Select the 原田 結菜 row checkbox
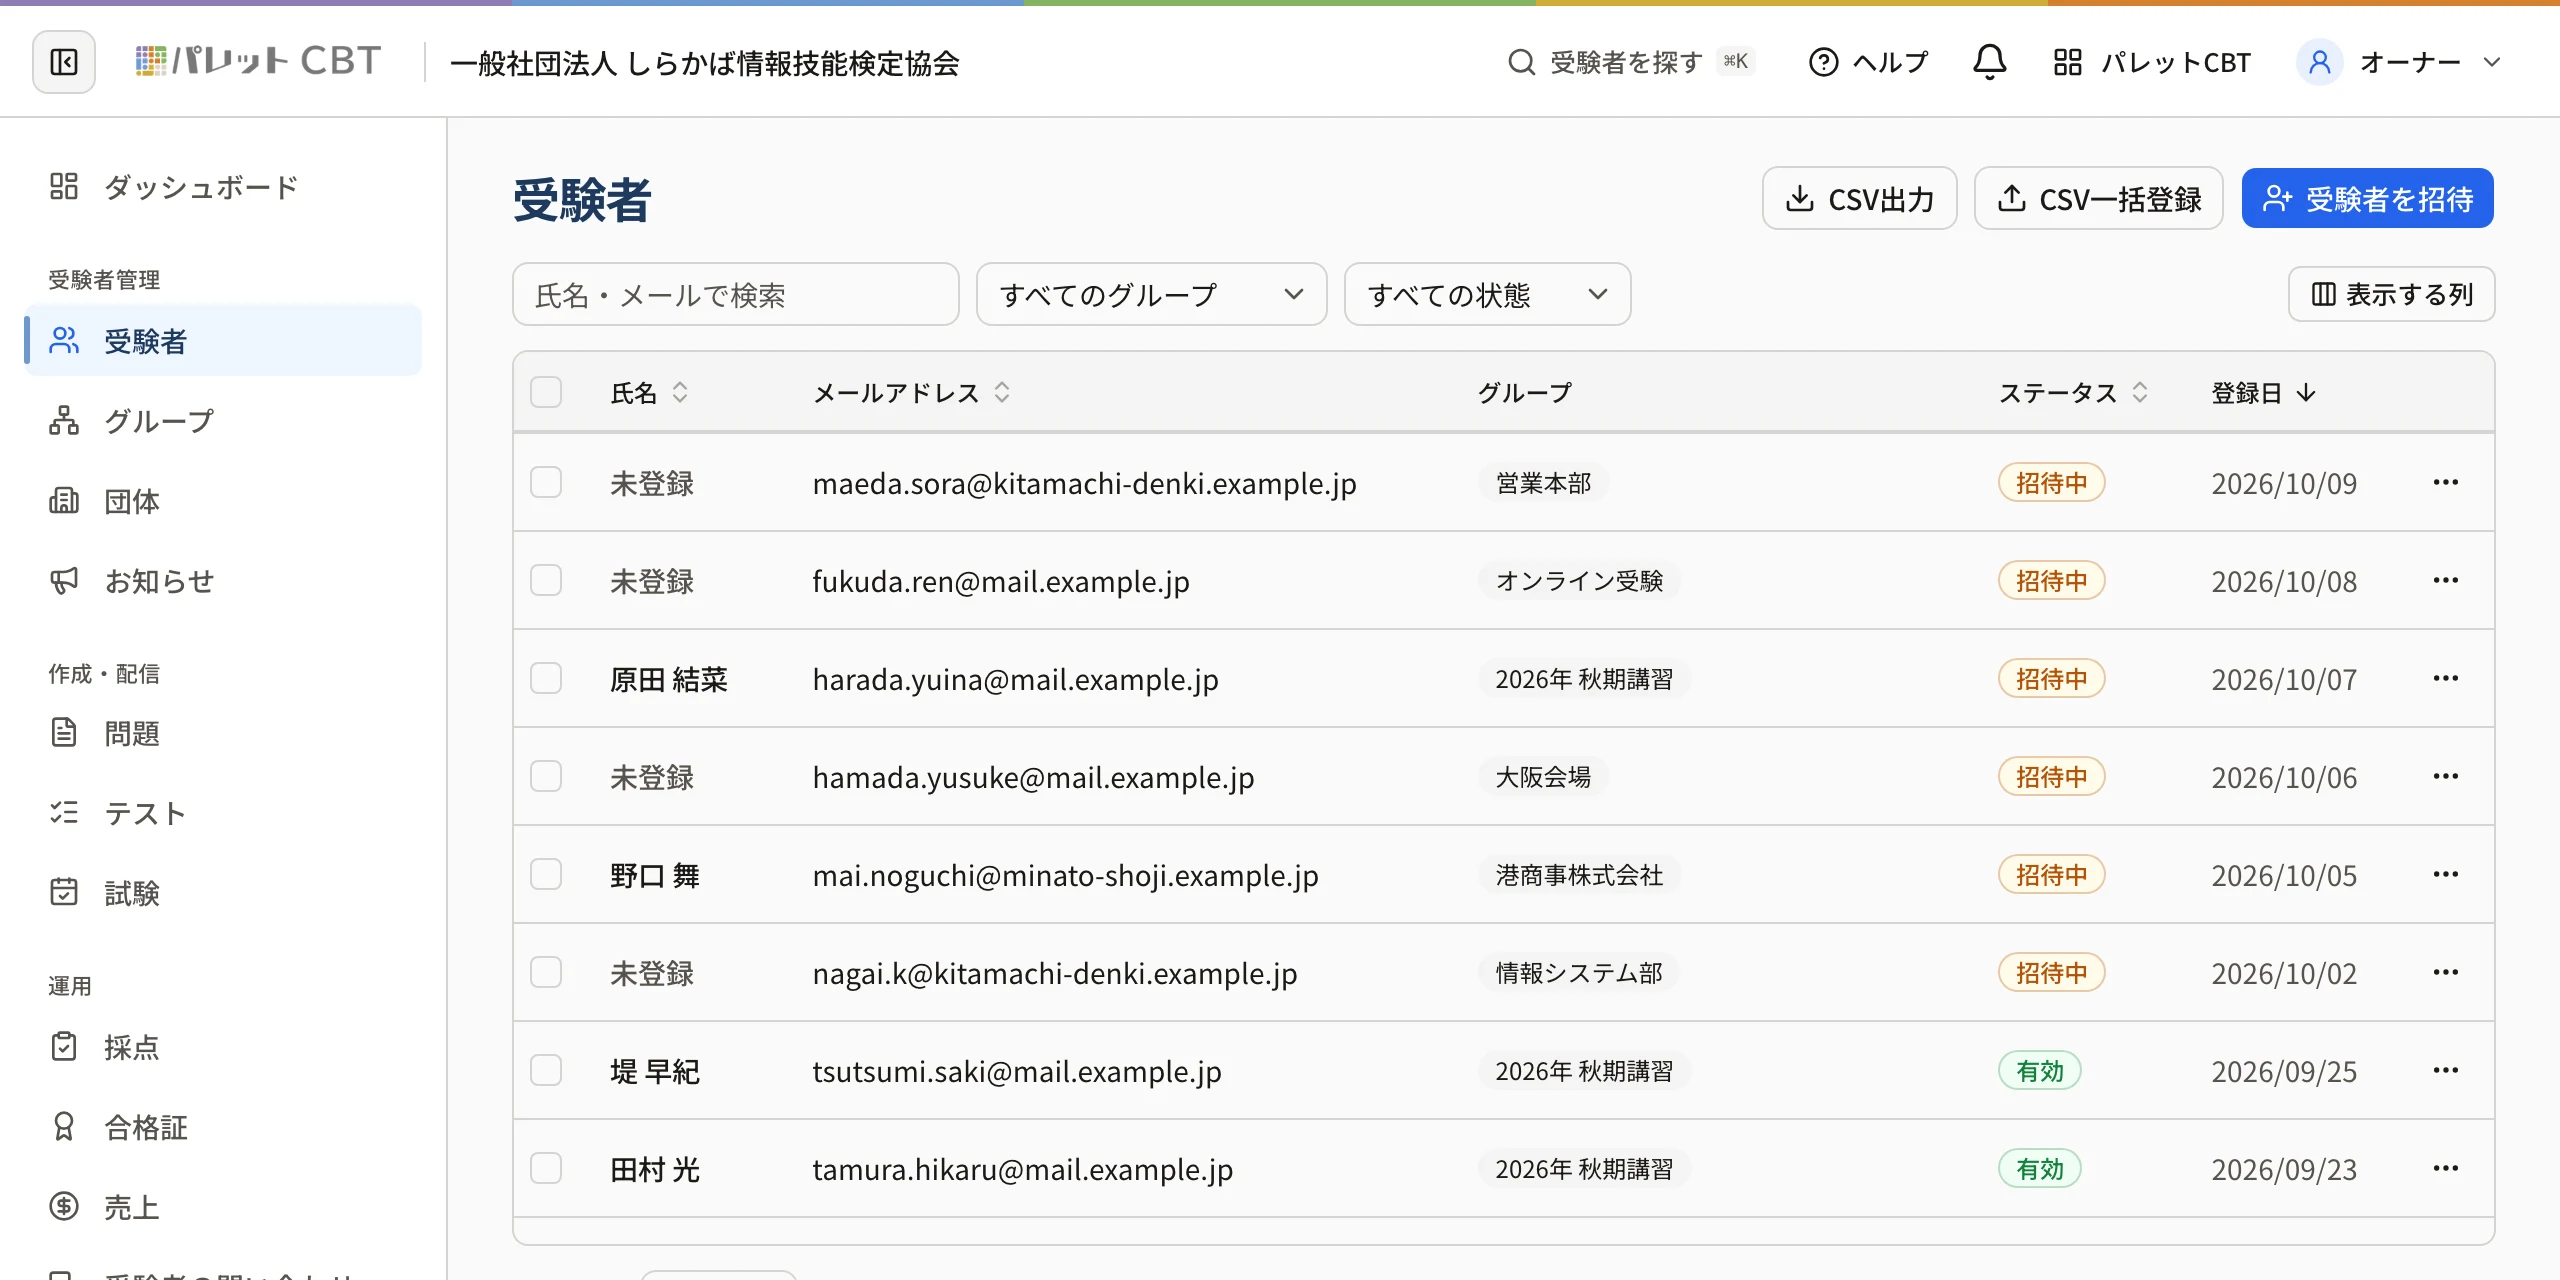Screen dimensions: 2560x1280 coord(546,679)
